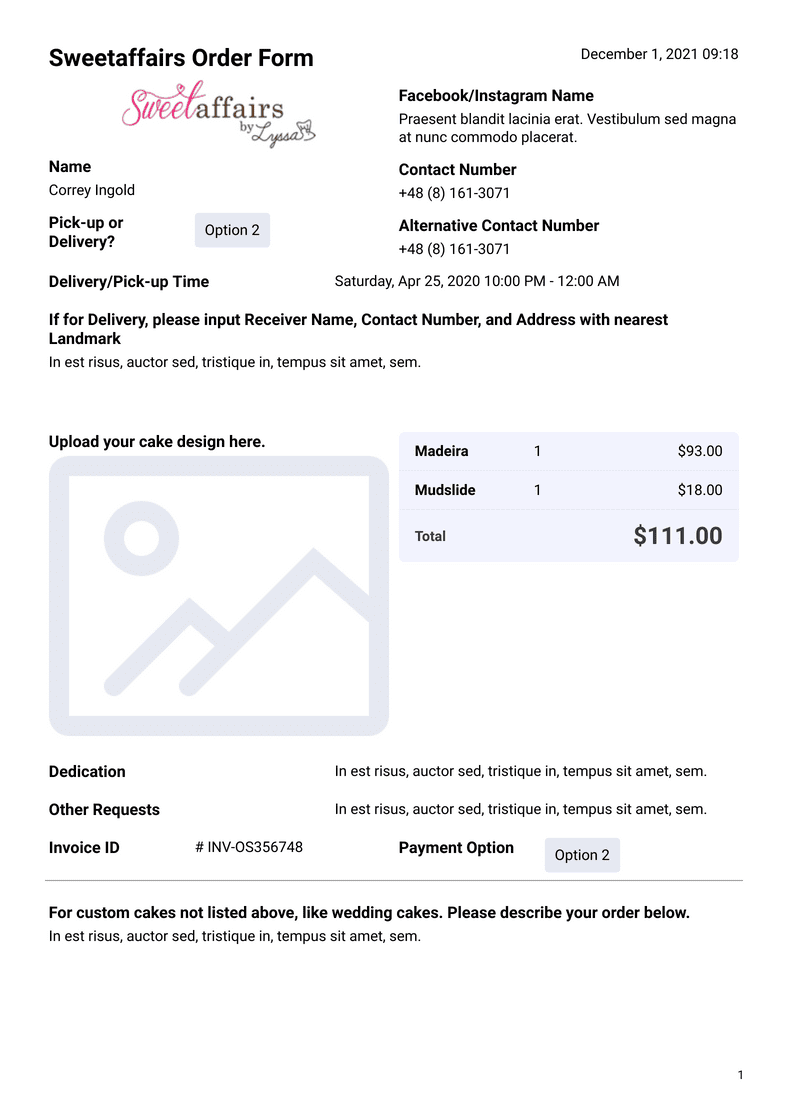This screenshot has height=1118, width=790.
Task: Click the $111.00 total amount
Action: point(677,536)
